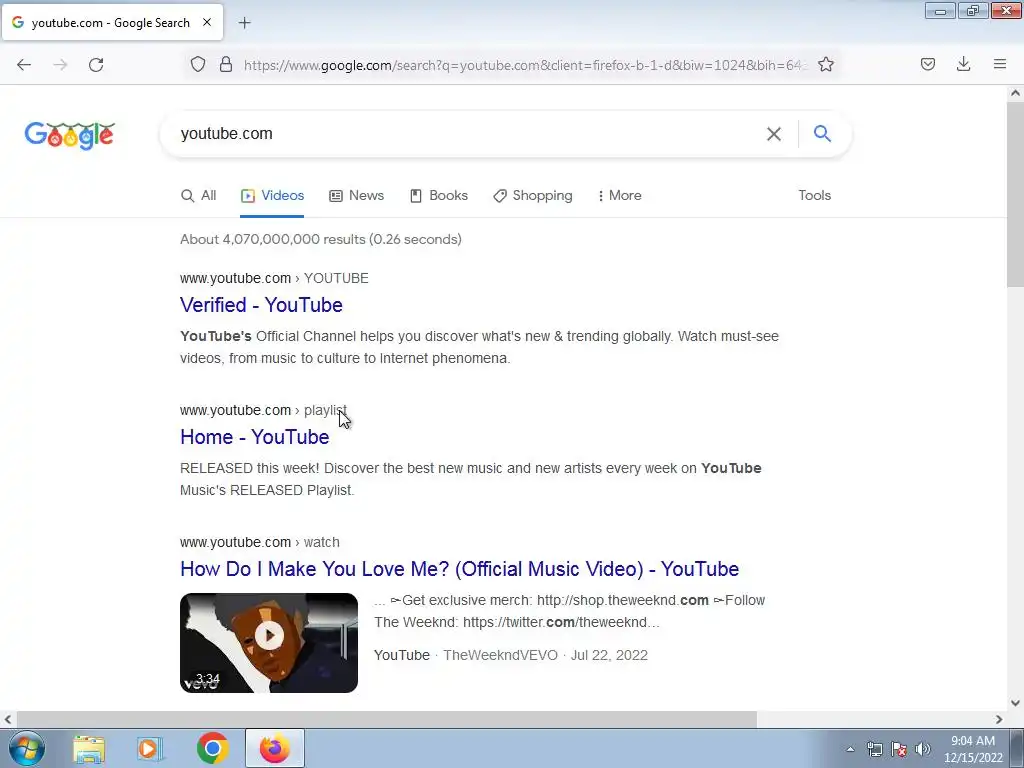This screenshot has height=768, width=1024.
Task: Switch to the News tab
Action: pyautogui.click(x=357, y=195)
